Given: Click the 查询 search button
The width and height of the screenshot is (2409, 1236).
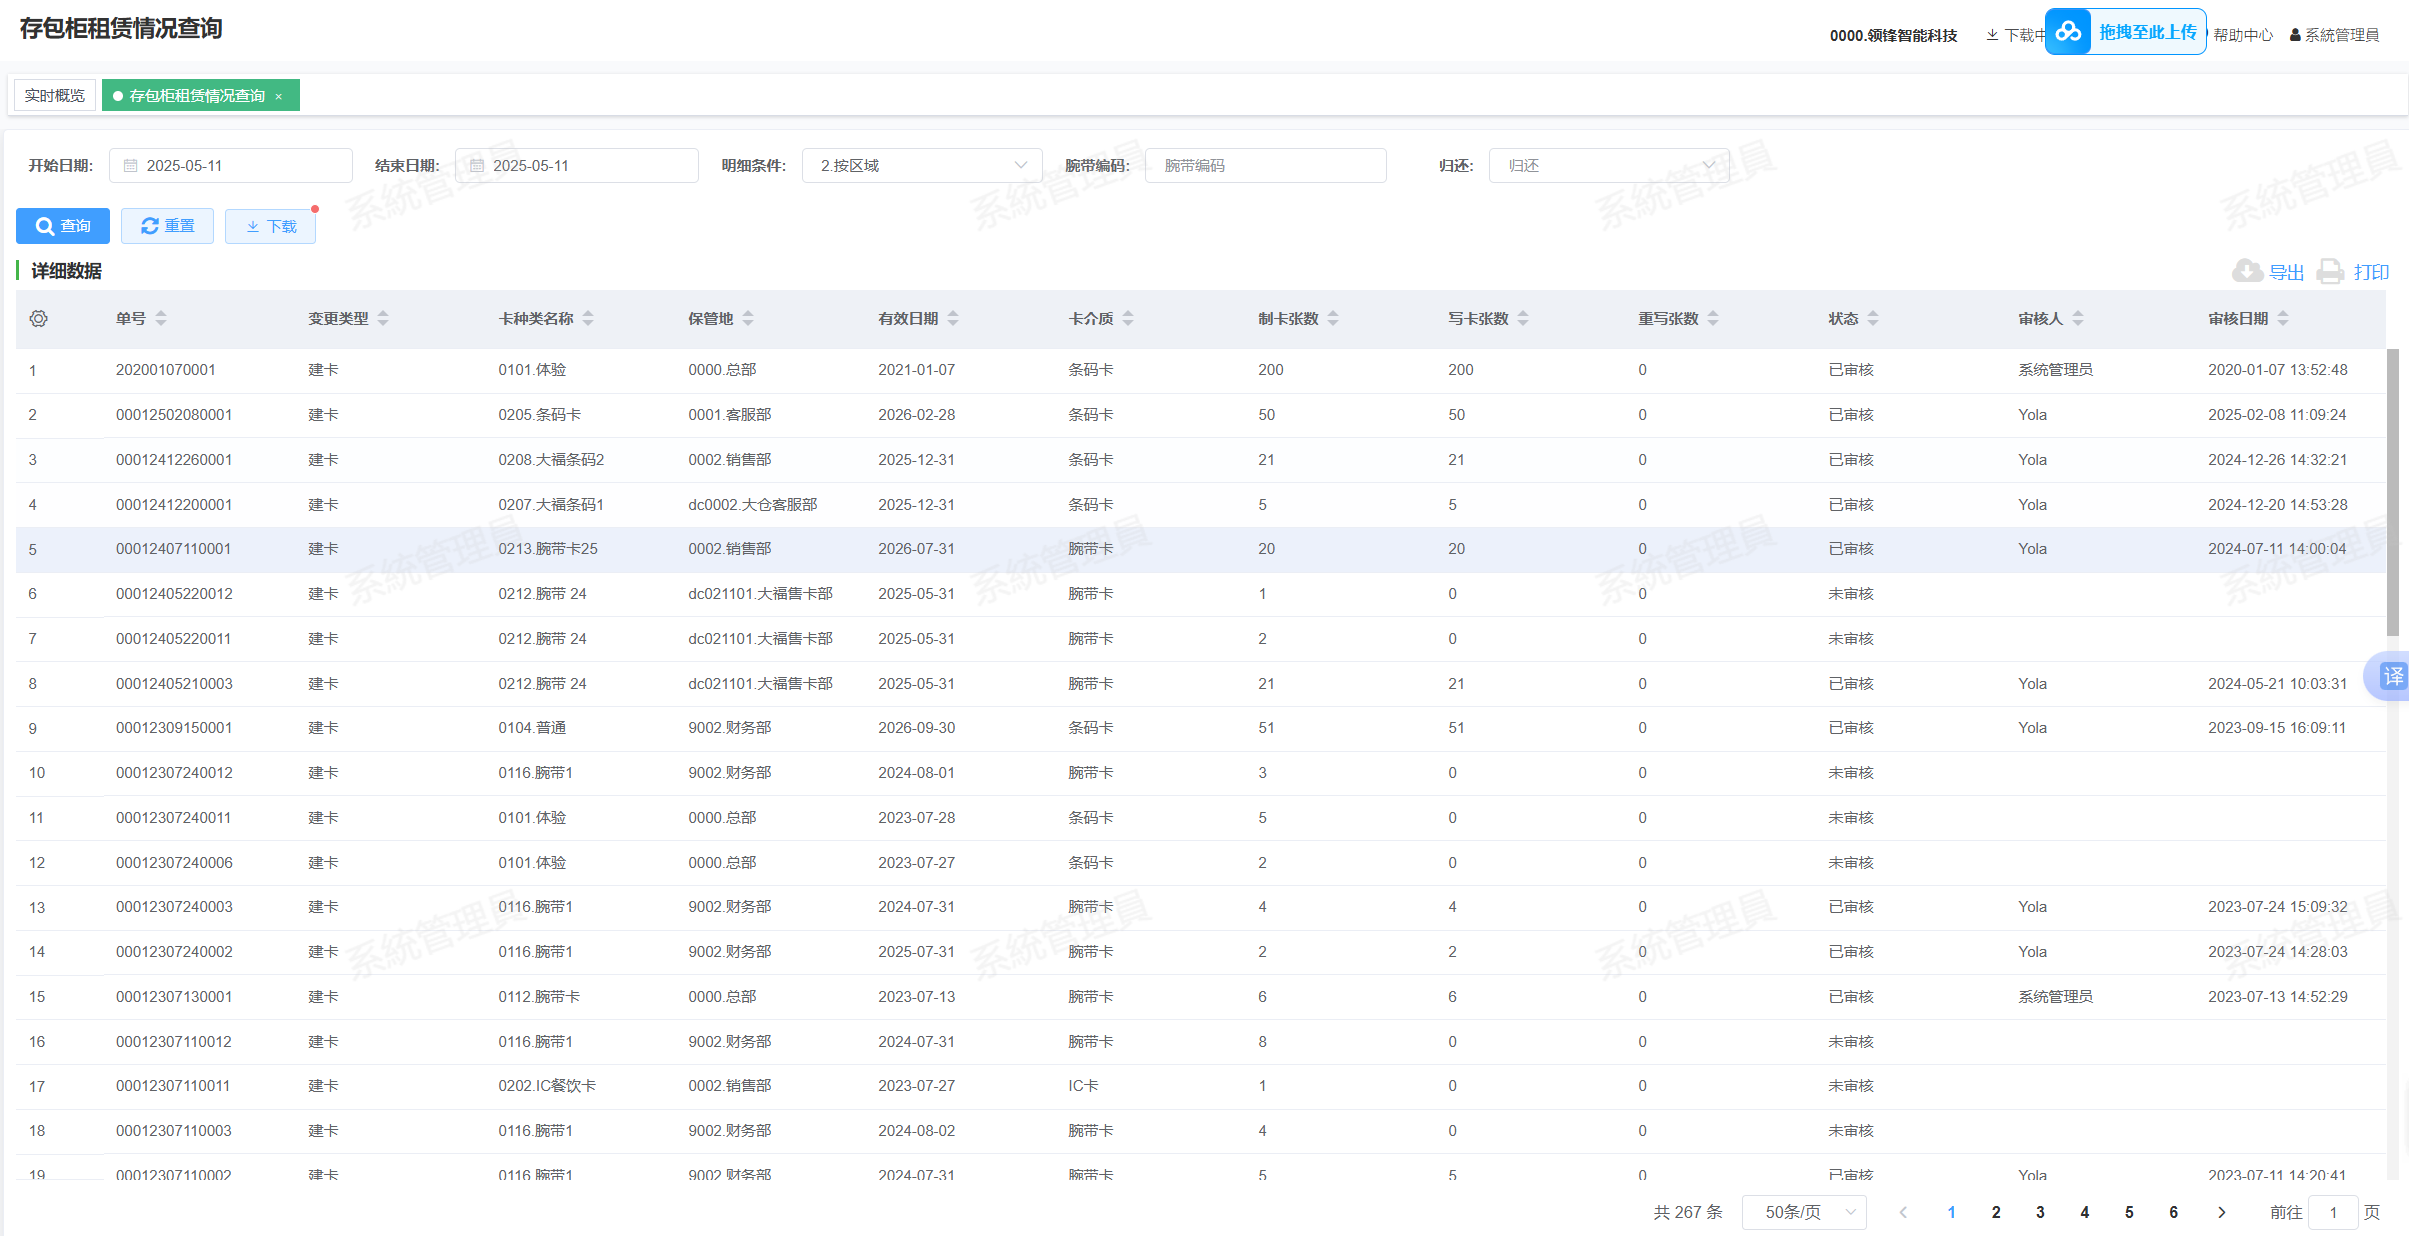Looking at the screenshot, I should coord(63,226).
